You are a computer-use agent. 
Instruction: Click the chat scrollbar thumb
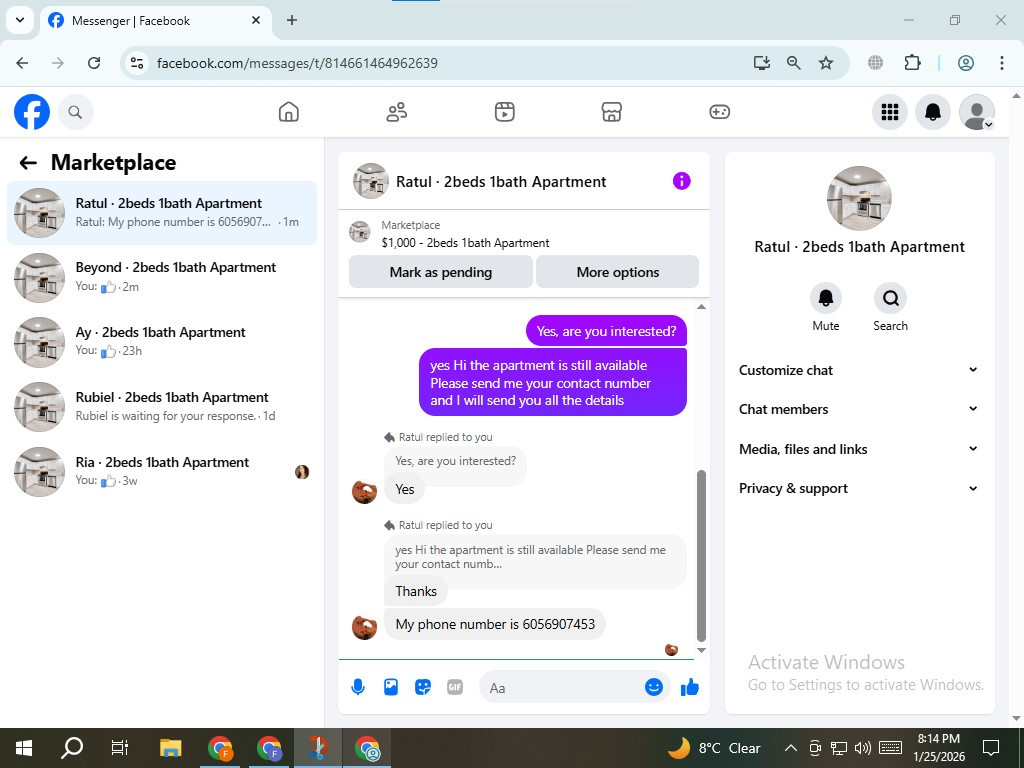pos(701,556)
